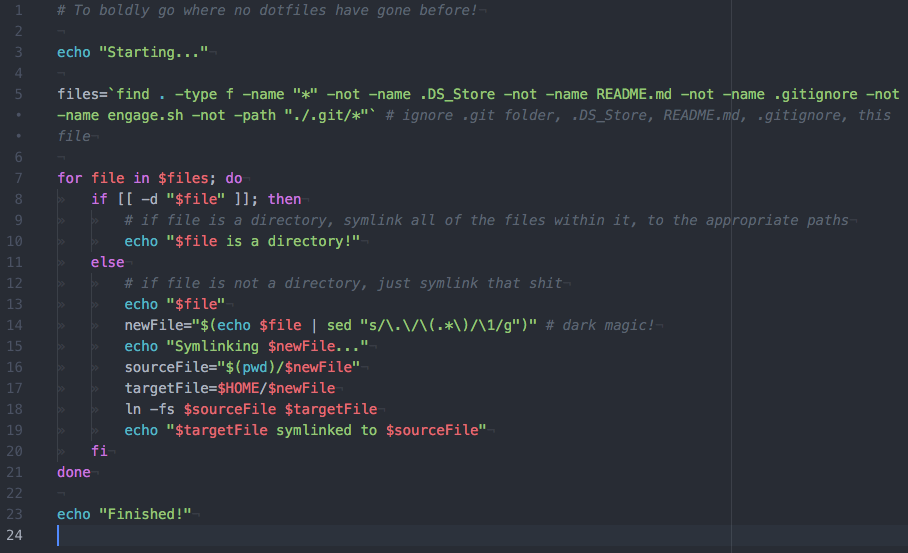Place cursor on echo "Starting..." line
908x553 pixels.
[x=133, y=52]
